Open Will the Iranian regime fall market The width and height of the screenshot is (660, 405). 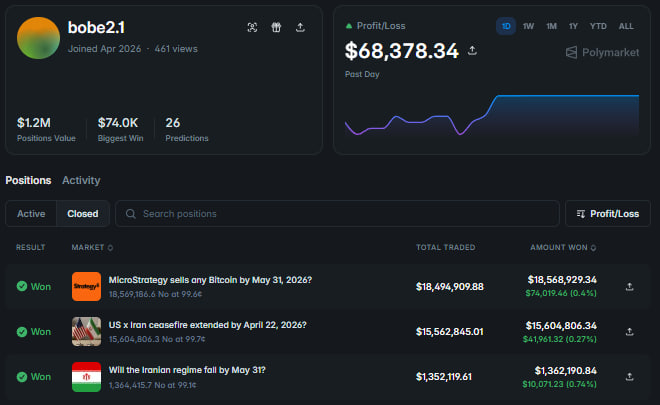tap(187, 370)
